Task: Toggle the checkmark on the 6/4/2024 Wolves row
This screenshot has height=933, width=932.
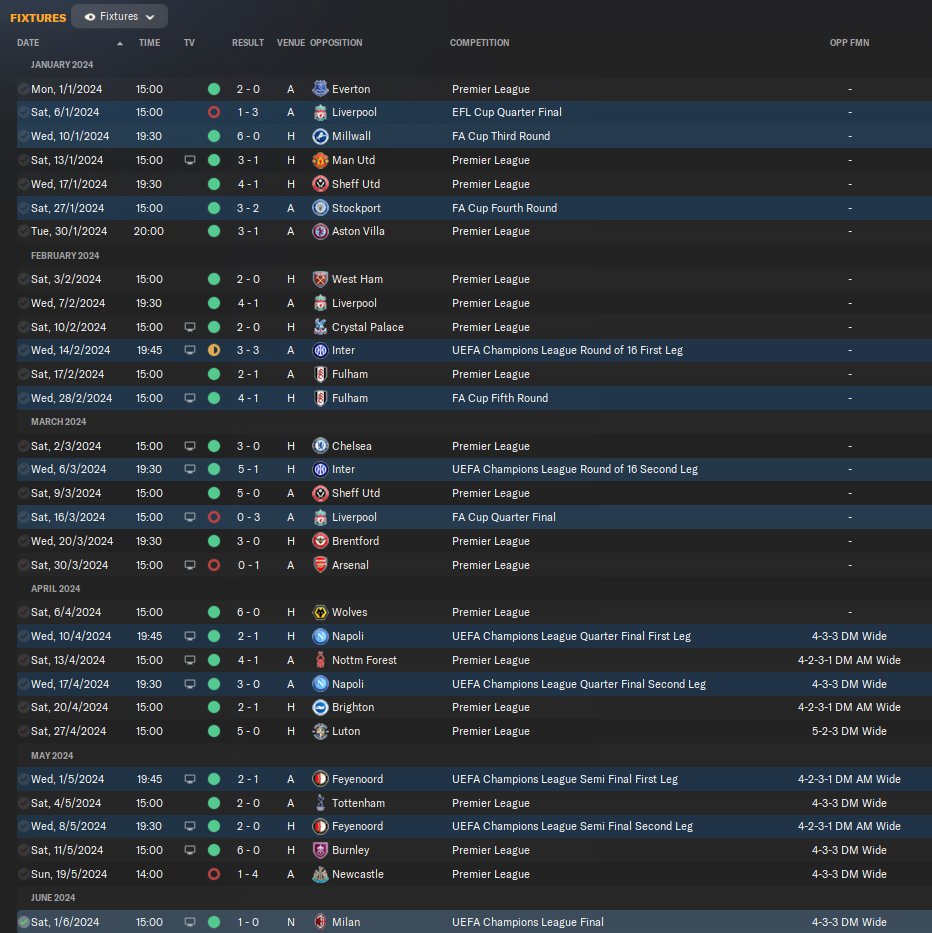Action: [23, 612]
